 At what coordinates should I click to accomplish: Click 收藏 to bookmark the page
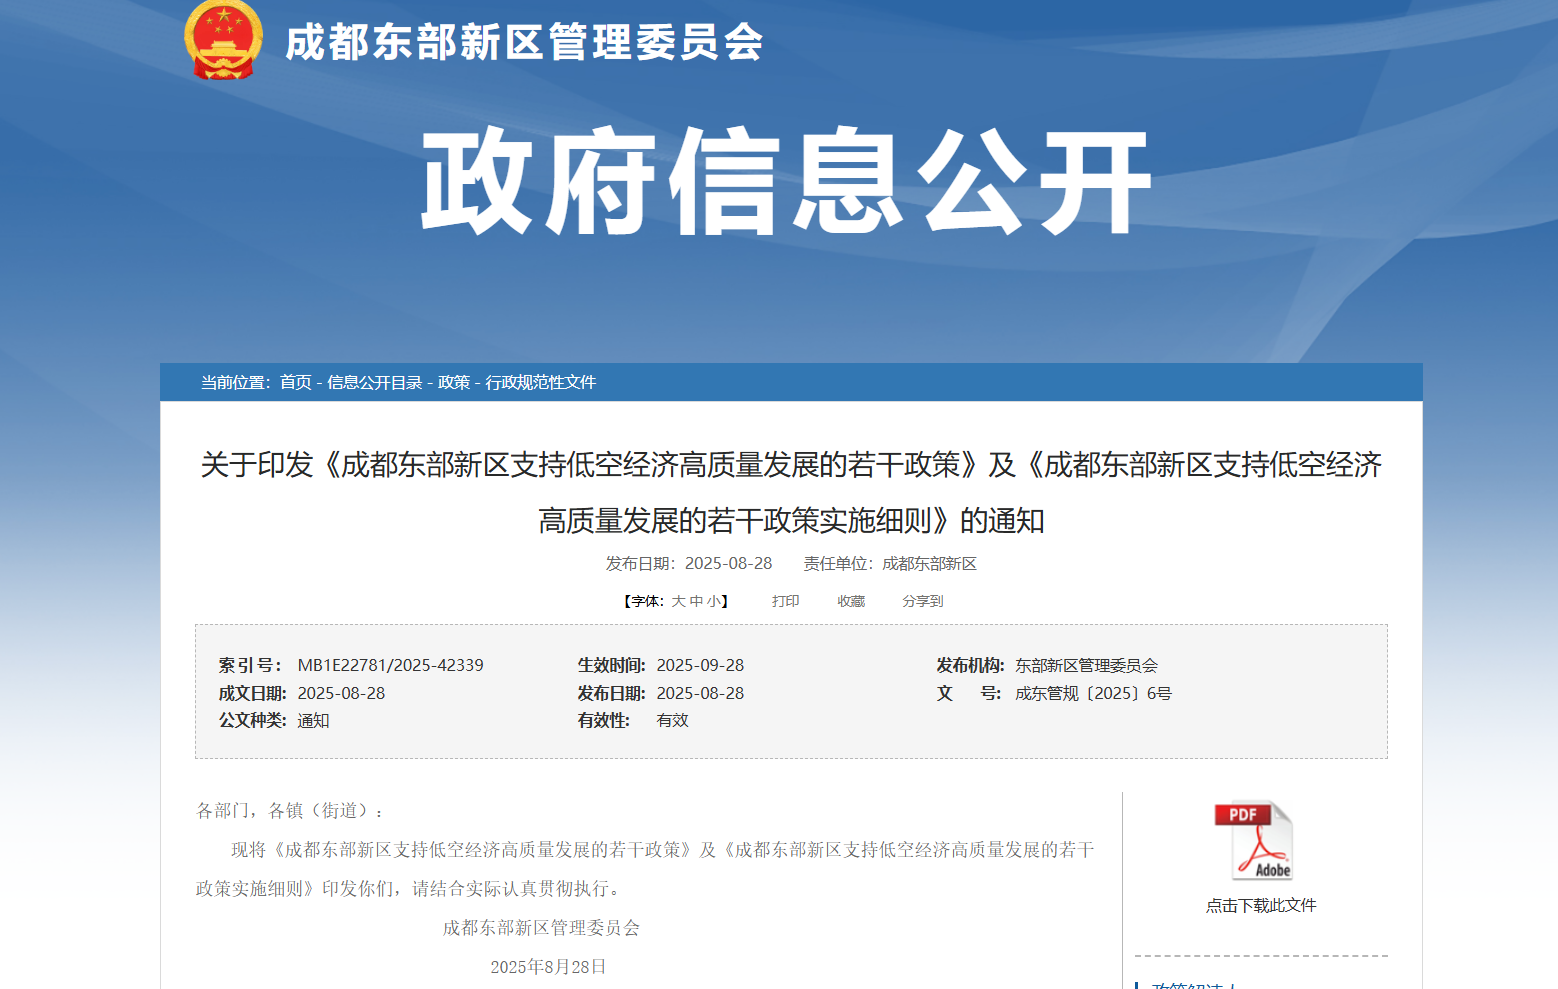coord(851,601)
